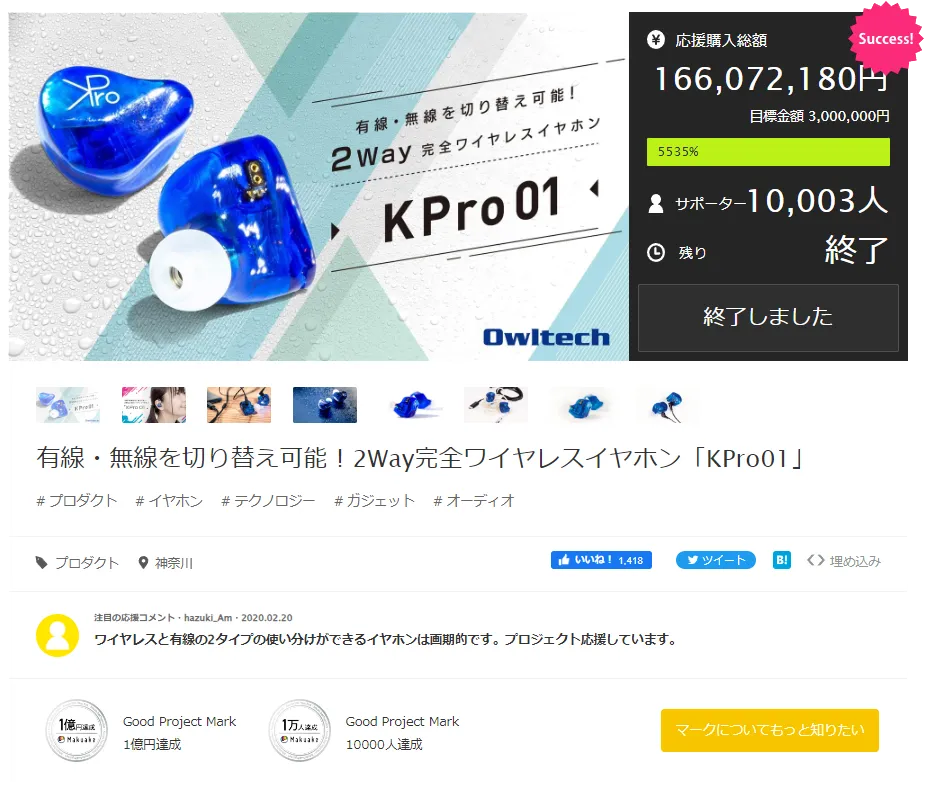Click the green 5535% progress bar
Screen dimensions: 927x791
point(768,152)
